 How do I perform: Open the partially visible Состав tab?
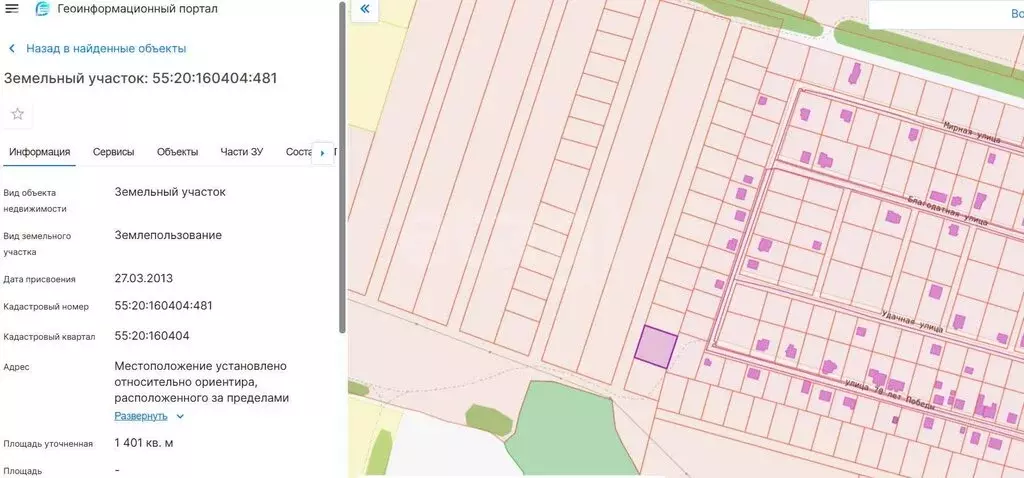[298, 152]
